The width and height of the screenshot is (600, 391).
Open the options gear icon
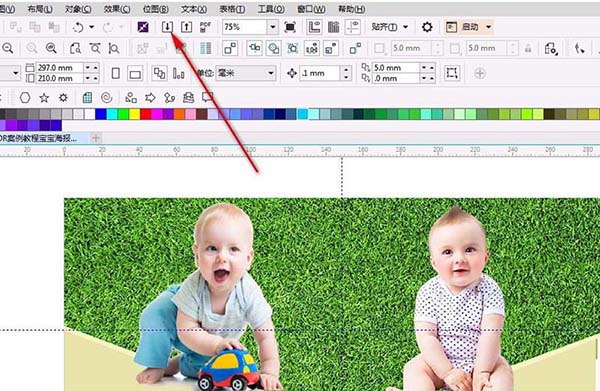pos(427,27)
